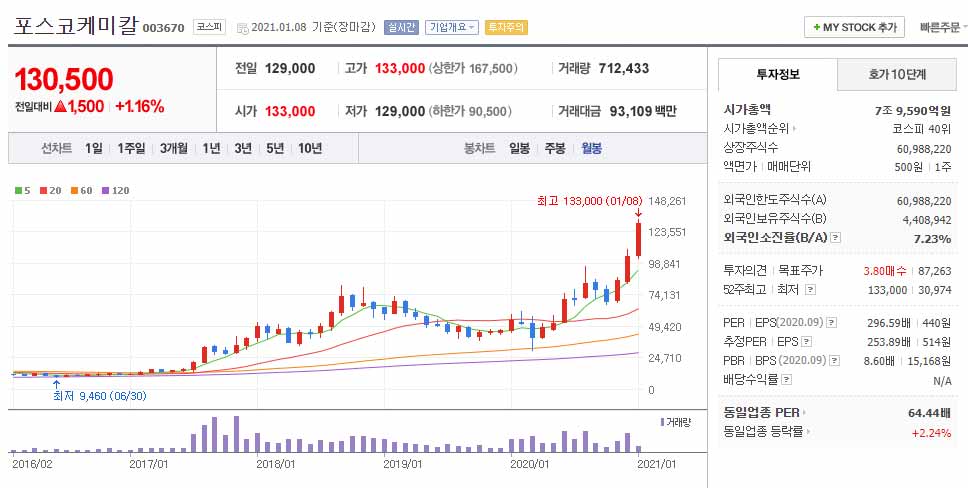Image resolution: width=968 pixels, height=488 pixels.
Task: Click the 코스피 market label
Action: [x=209, y=27]
